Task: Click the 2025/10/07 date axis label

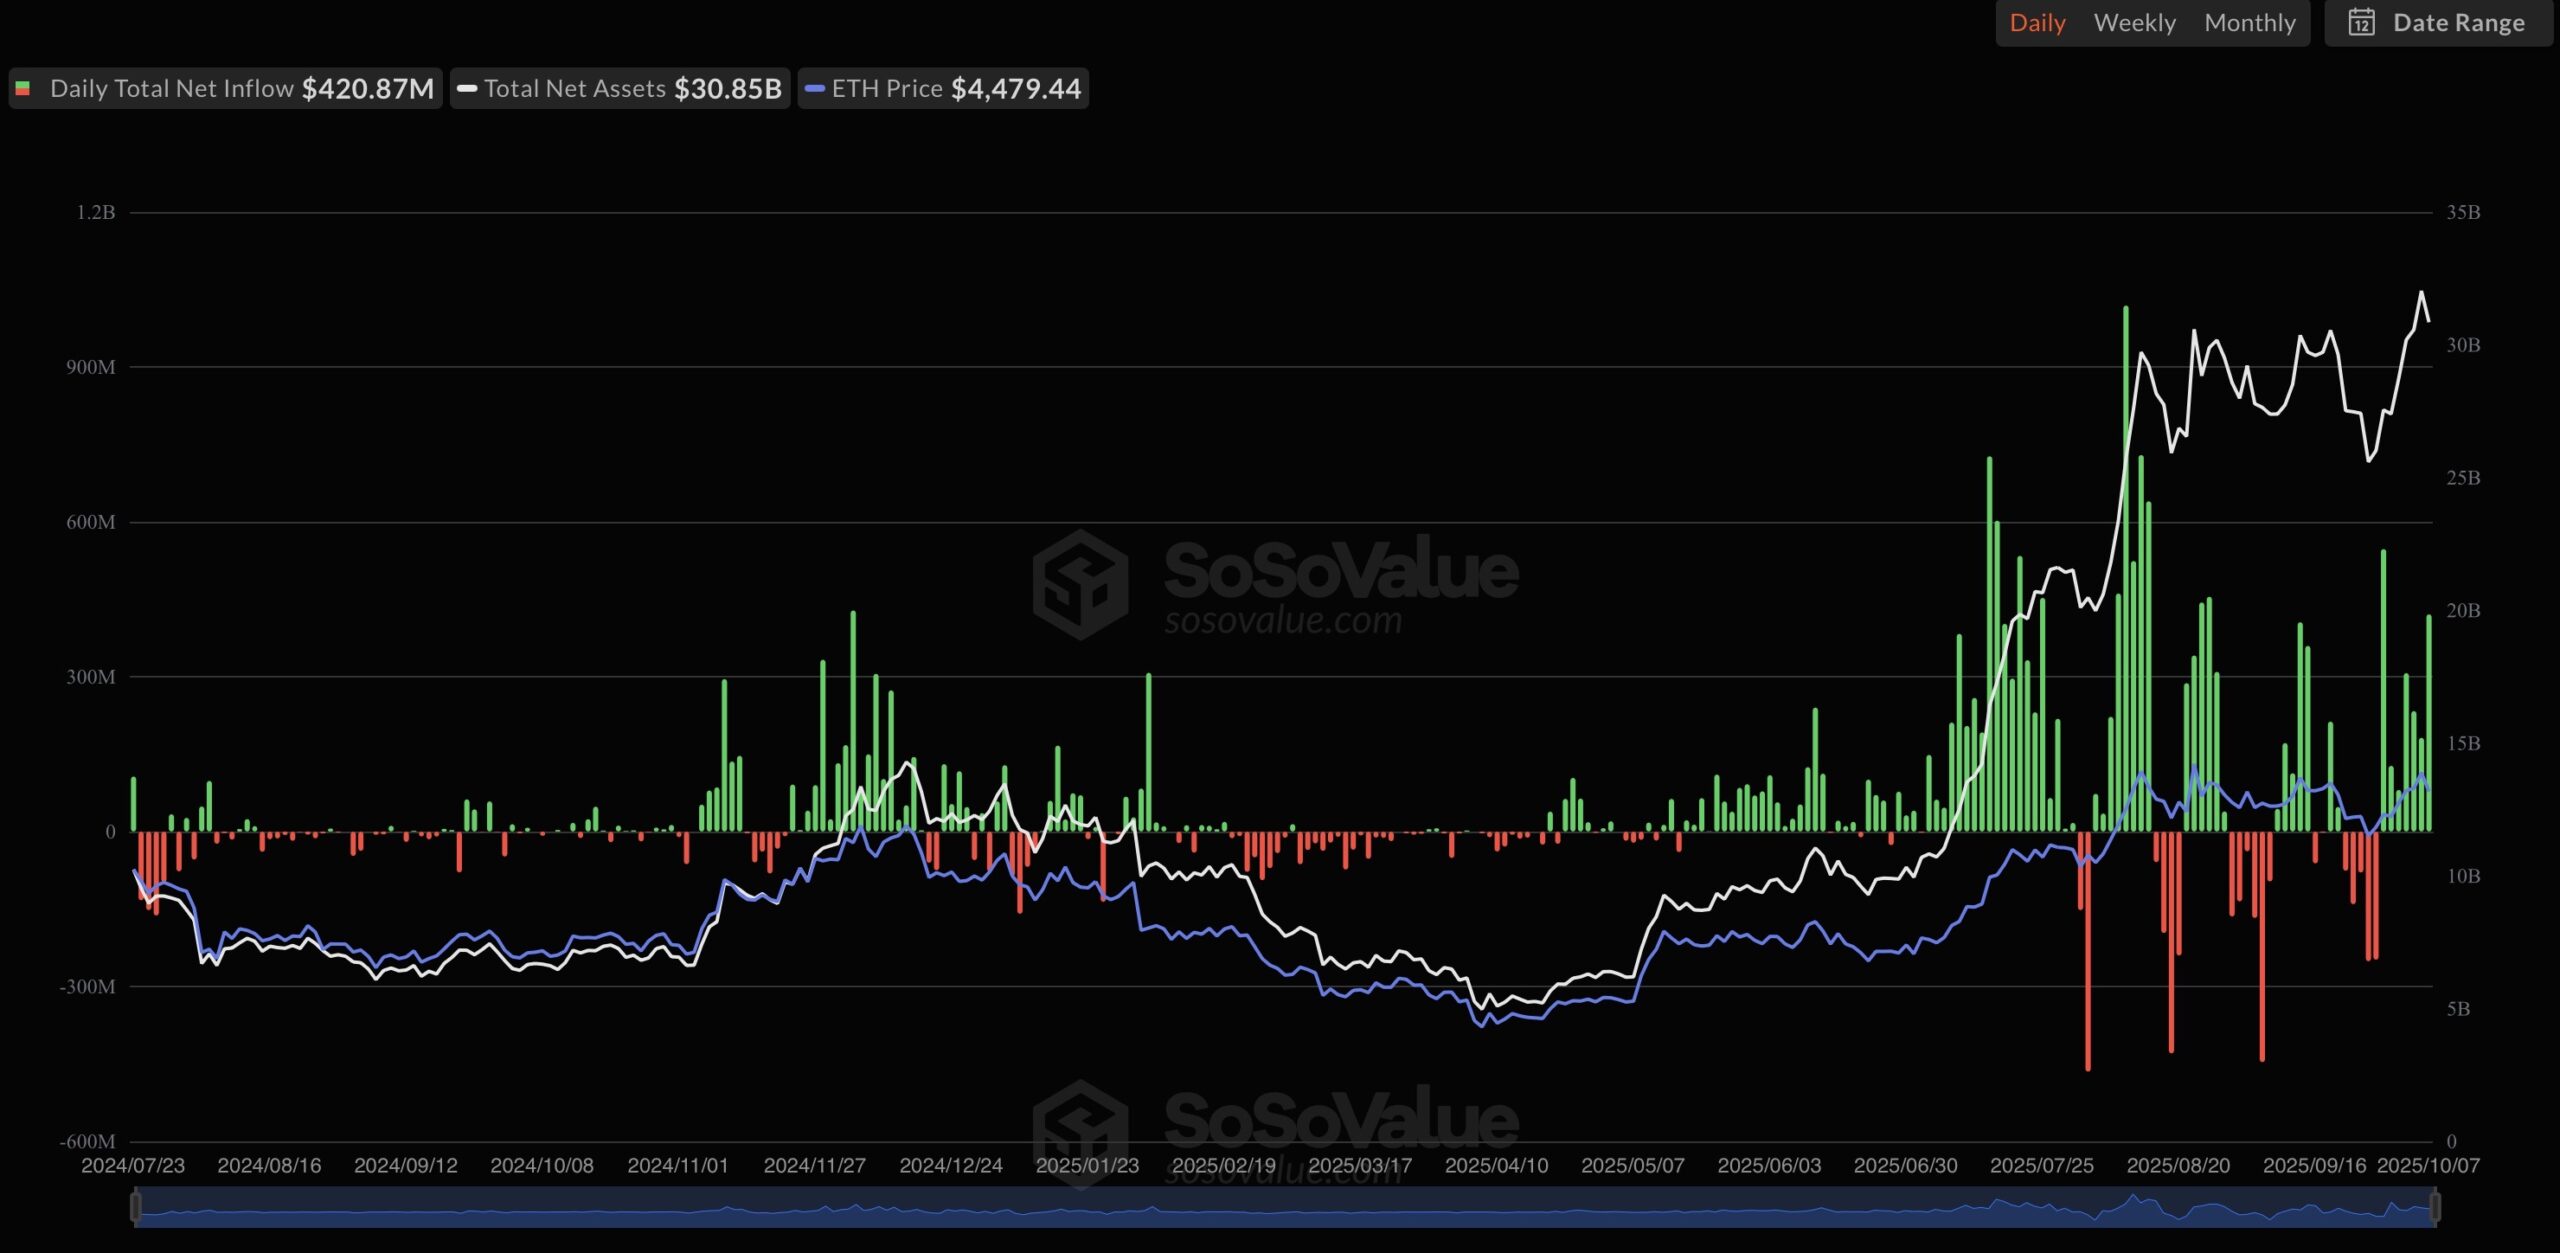Action: [x=2428, y=1166]
